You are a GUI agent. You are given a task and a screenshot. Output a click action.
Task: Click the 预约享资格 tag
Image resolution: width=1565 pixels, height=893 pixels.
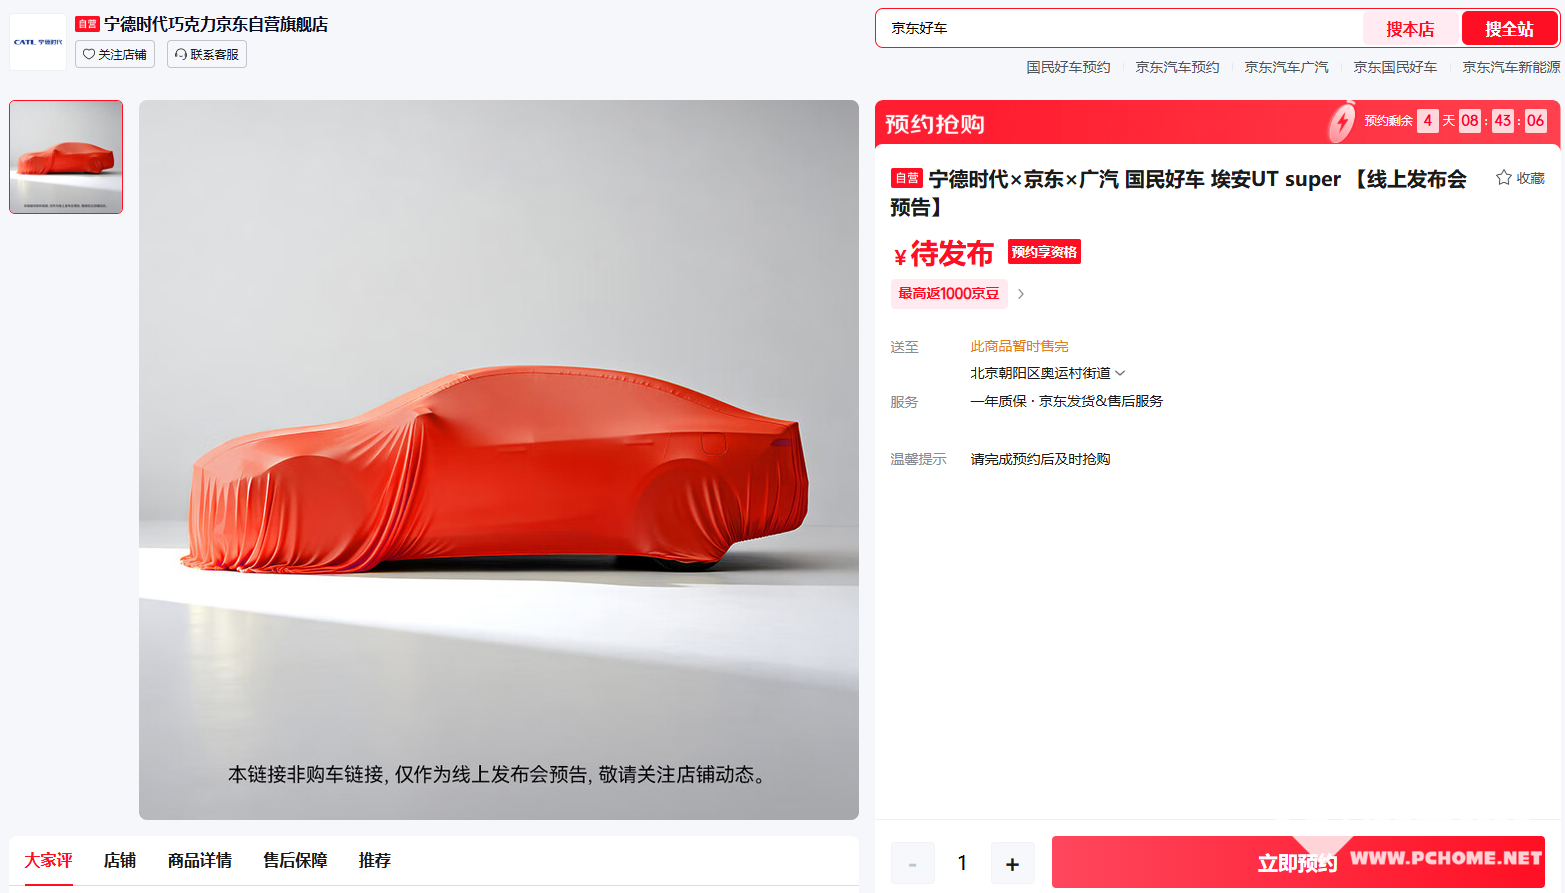click(1044, 252)
